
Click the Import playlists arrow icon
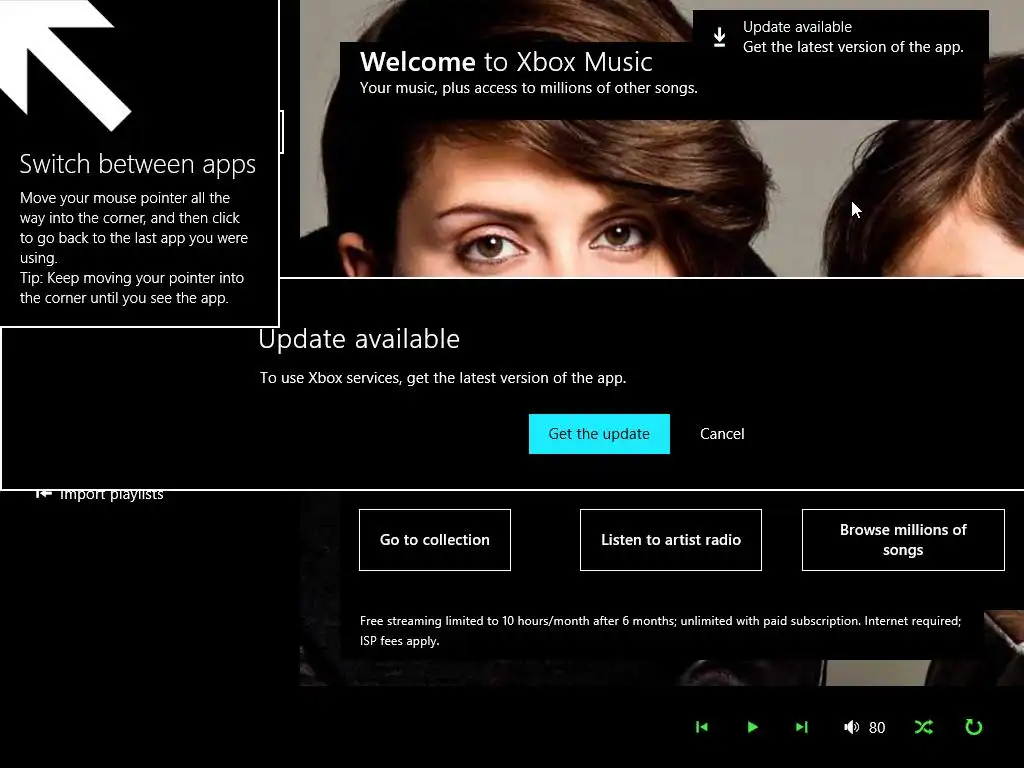tap(43, 494)
